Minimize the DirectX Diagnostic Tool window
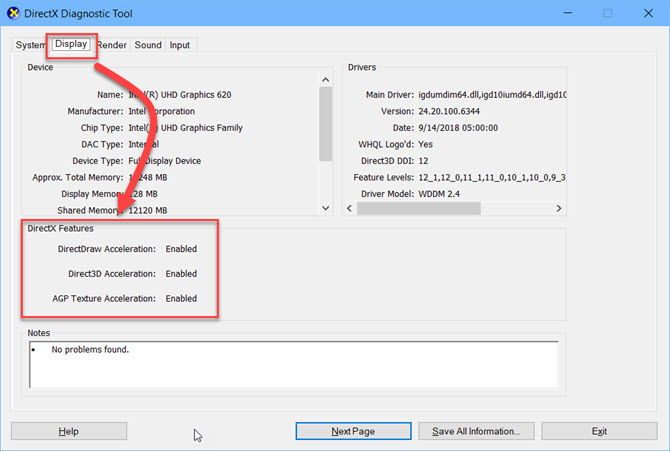The image size is (670, 452). 567,13
